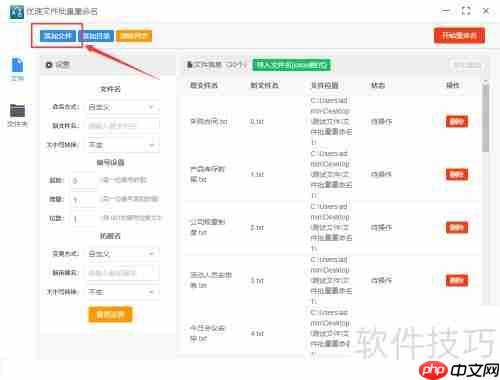Click the app logo in the title bar
500x380 pixels.
click(x=17, y=12)
